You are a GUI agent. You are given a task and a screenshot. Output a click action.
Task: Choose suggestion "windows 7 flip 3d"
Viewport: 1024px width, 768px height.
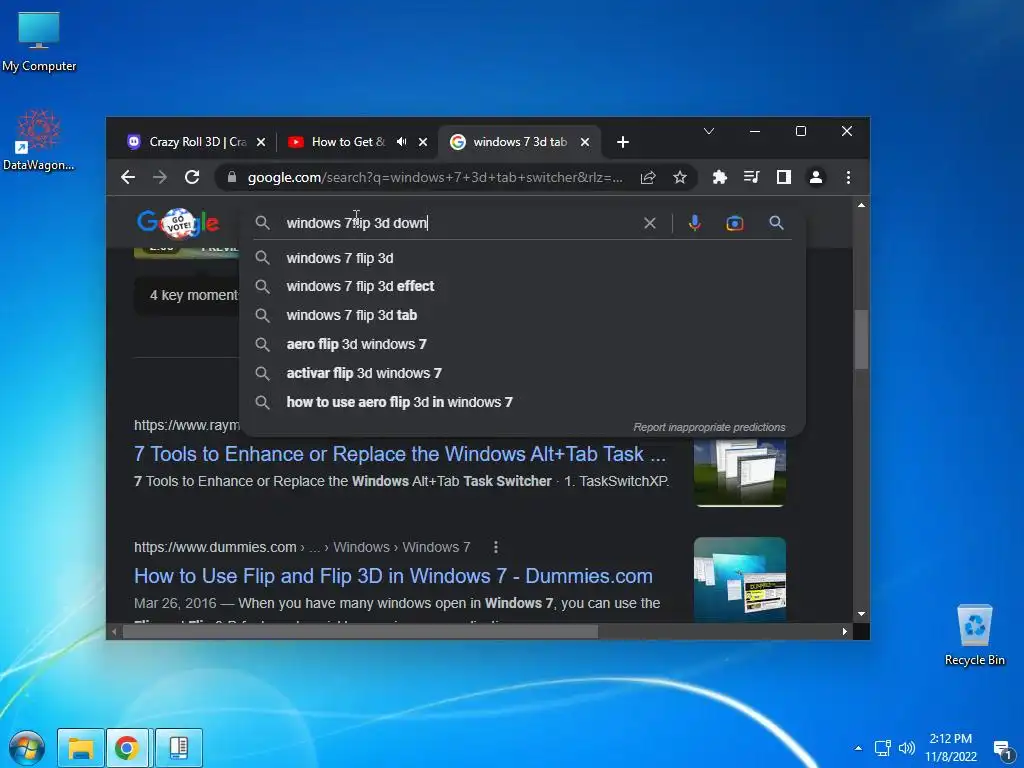pyautogui.click(x=340, y=258)
